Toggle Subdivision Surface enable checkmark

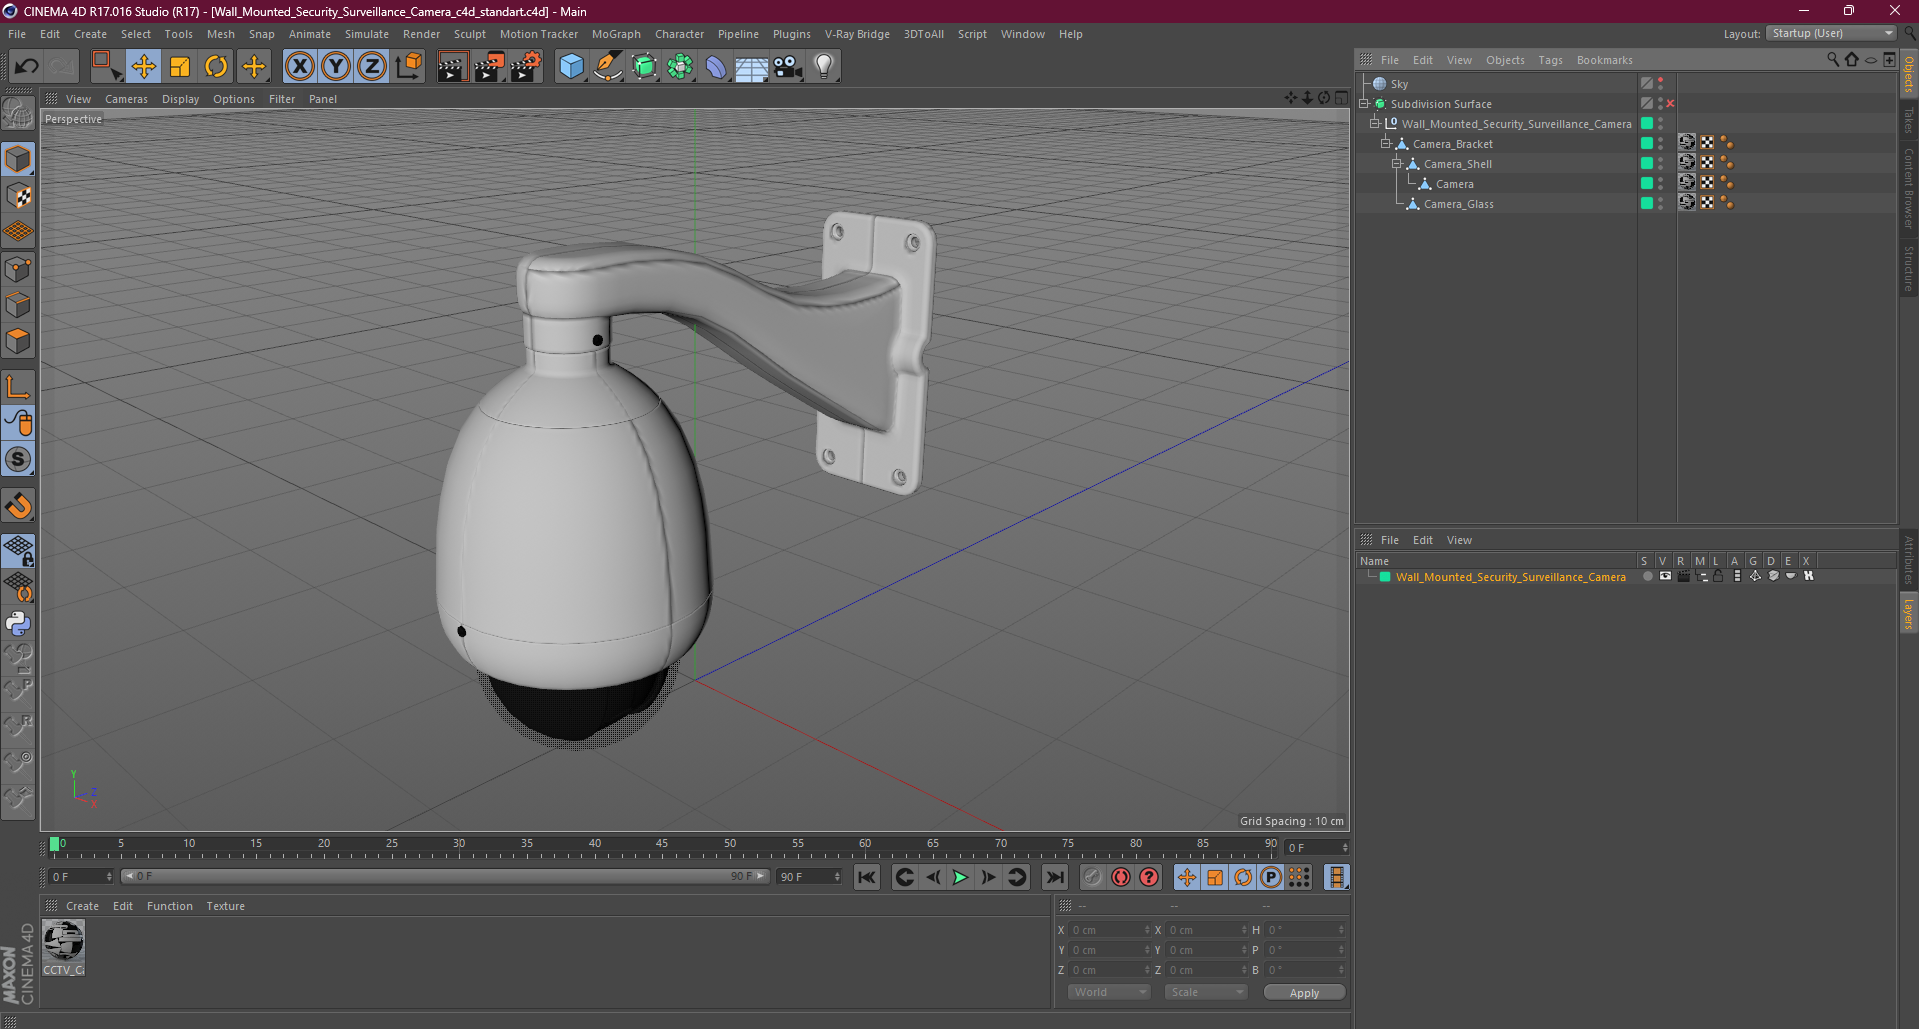[x=1670, y=104]
